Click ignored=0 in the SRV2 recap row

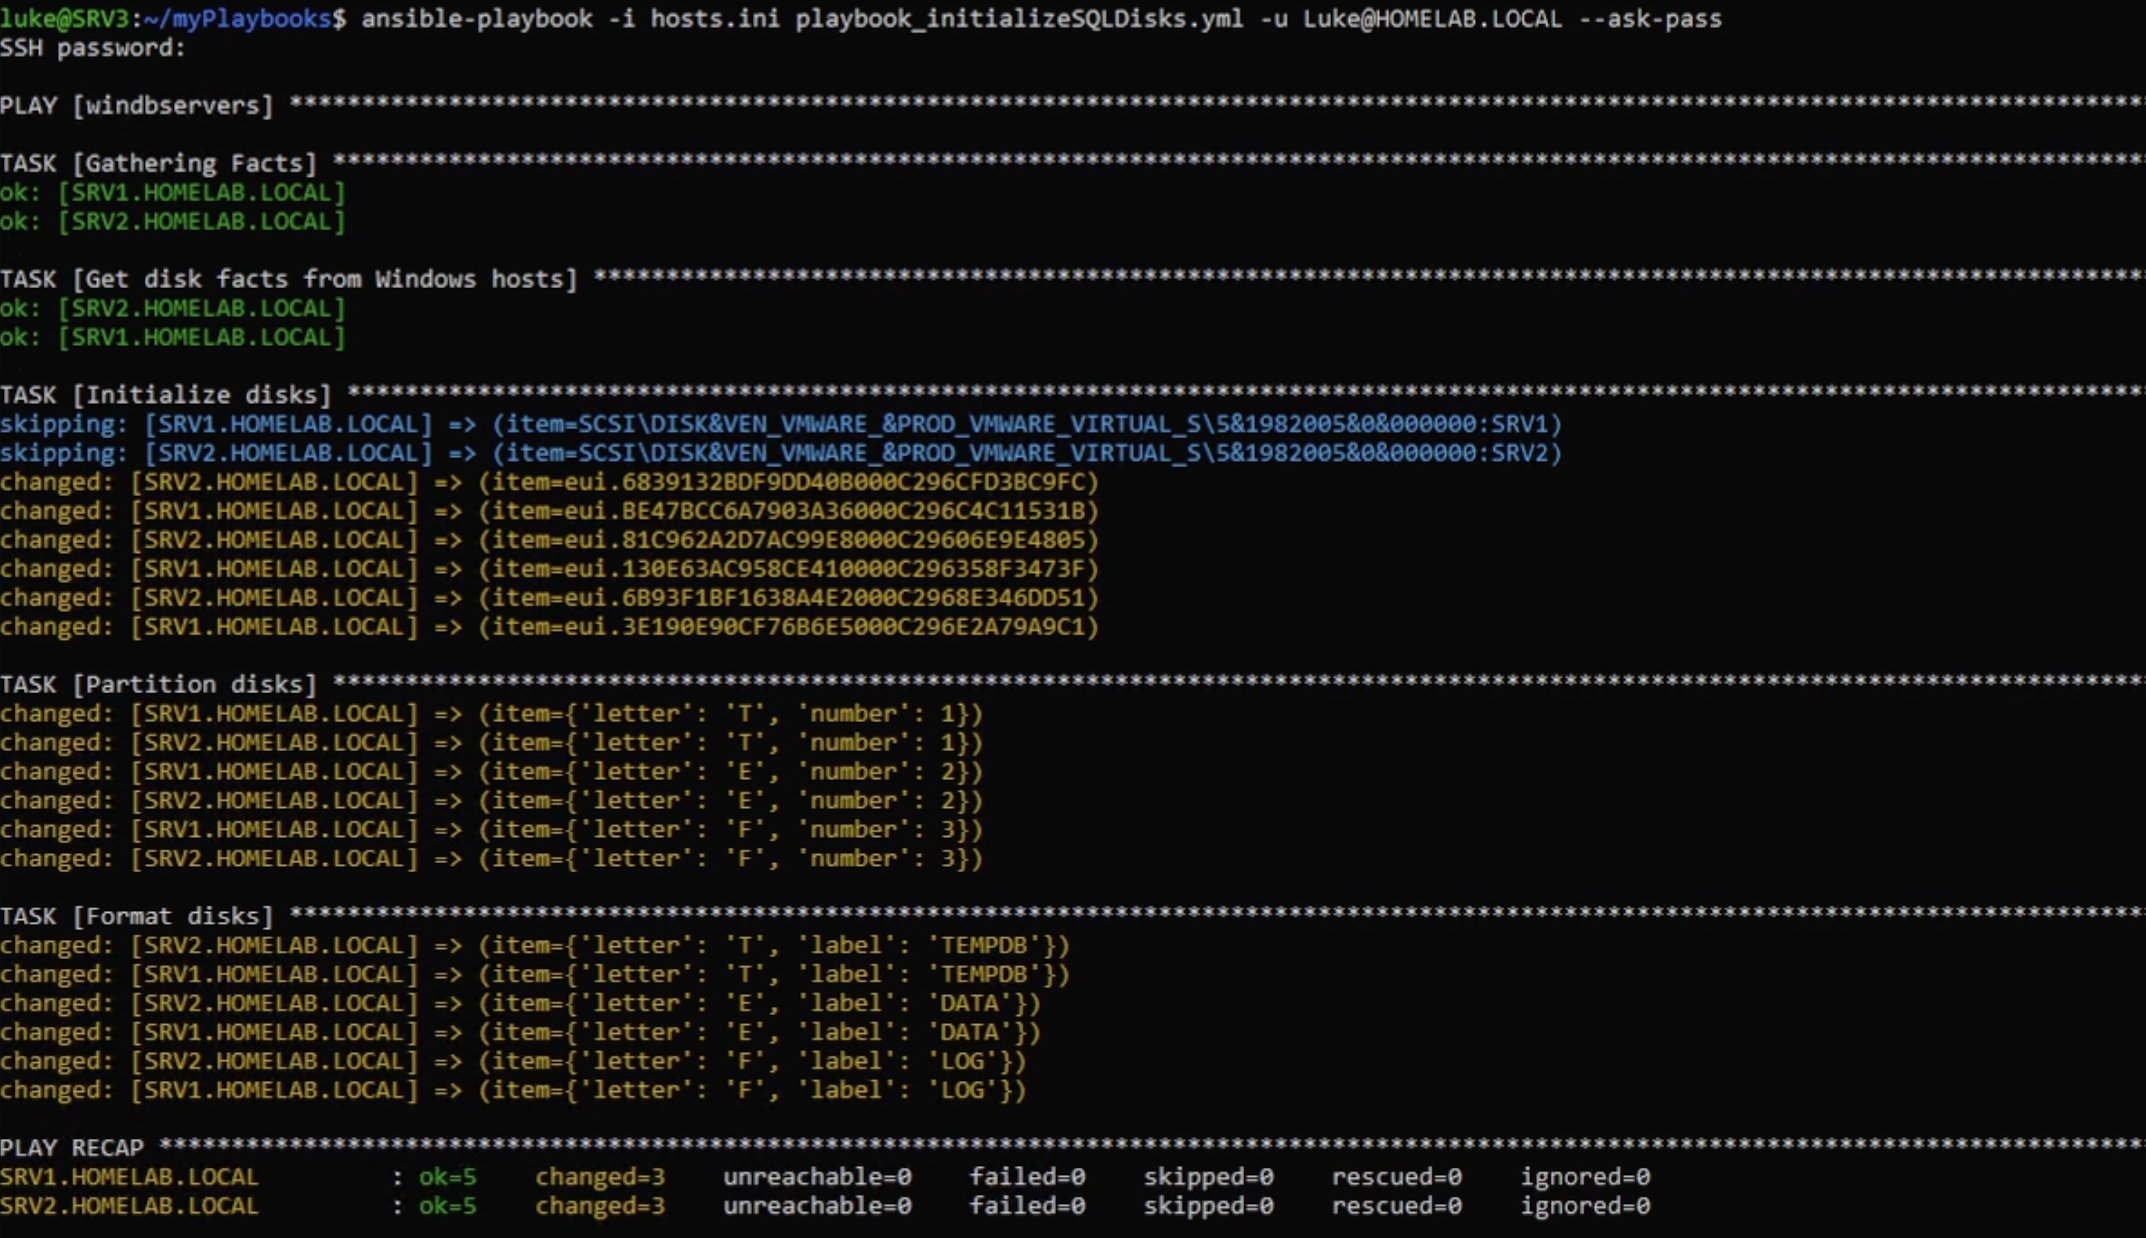(1585, 1207)
